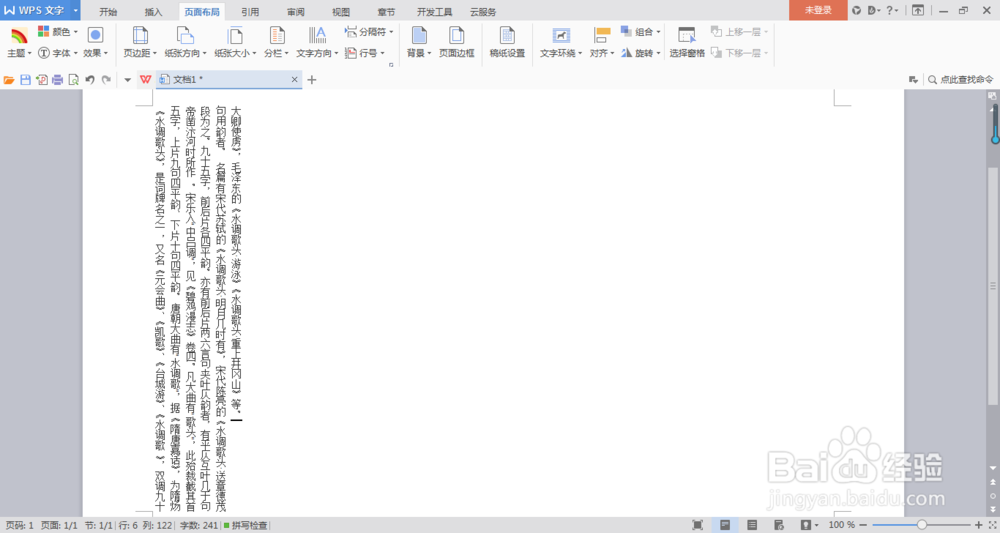Viewport: 1000px width, 533px height.
Task: Click the redo icon
Action: coord(107,80)
